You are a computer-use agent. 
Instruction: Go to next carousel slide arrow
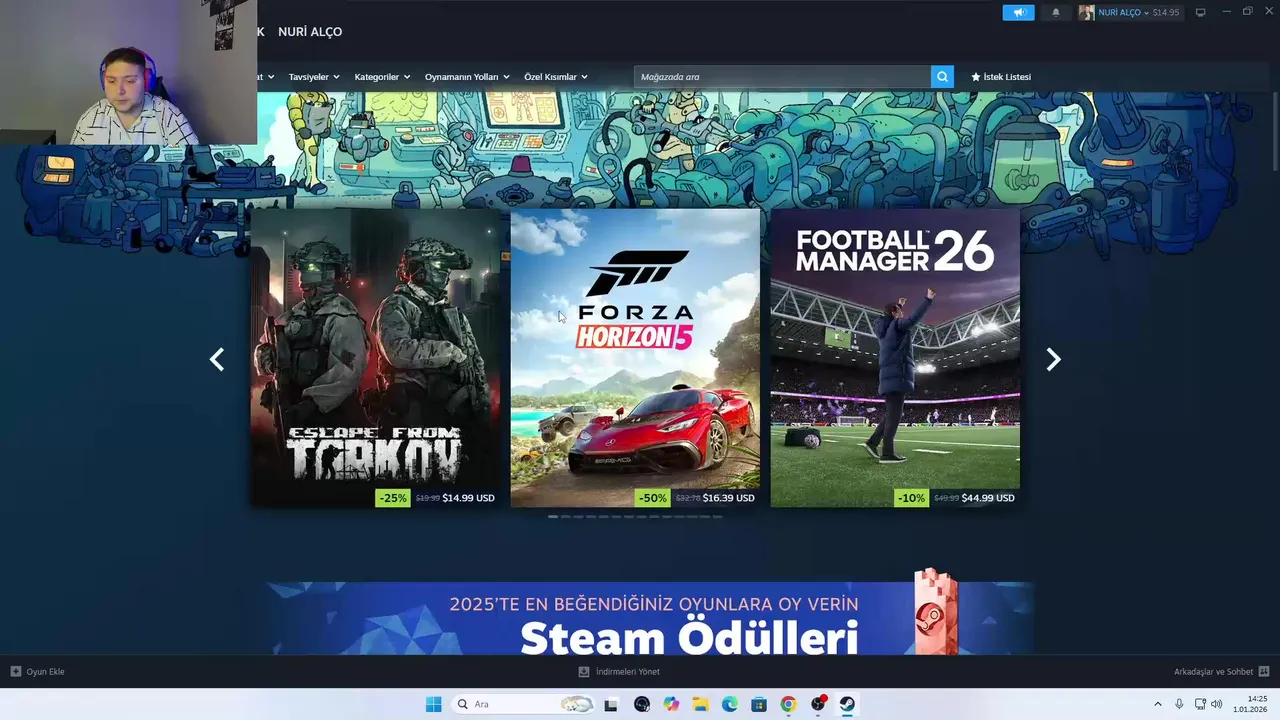[x=1053, y=360]
